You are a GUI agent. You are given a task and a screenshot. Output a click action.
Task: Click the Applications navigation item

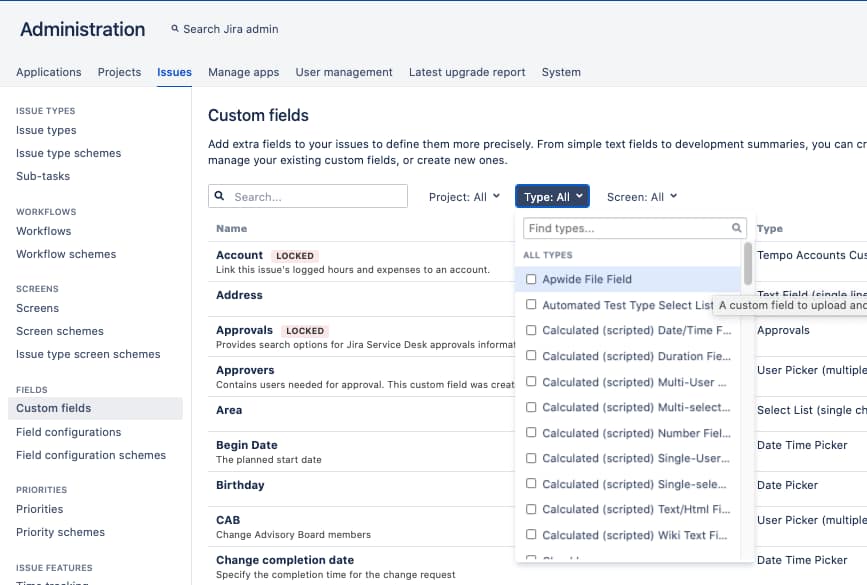(x=47, y=72)
